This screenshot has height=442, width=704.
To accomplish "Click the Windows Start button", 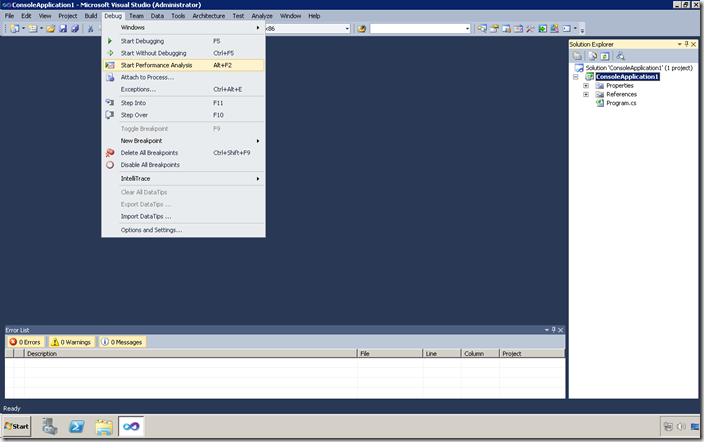I will coord(17,426).
